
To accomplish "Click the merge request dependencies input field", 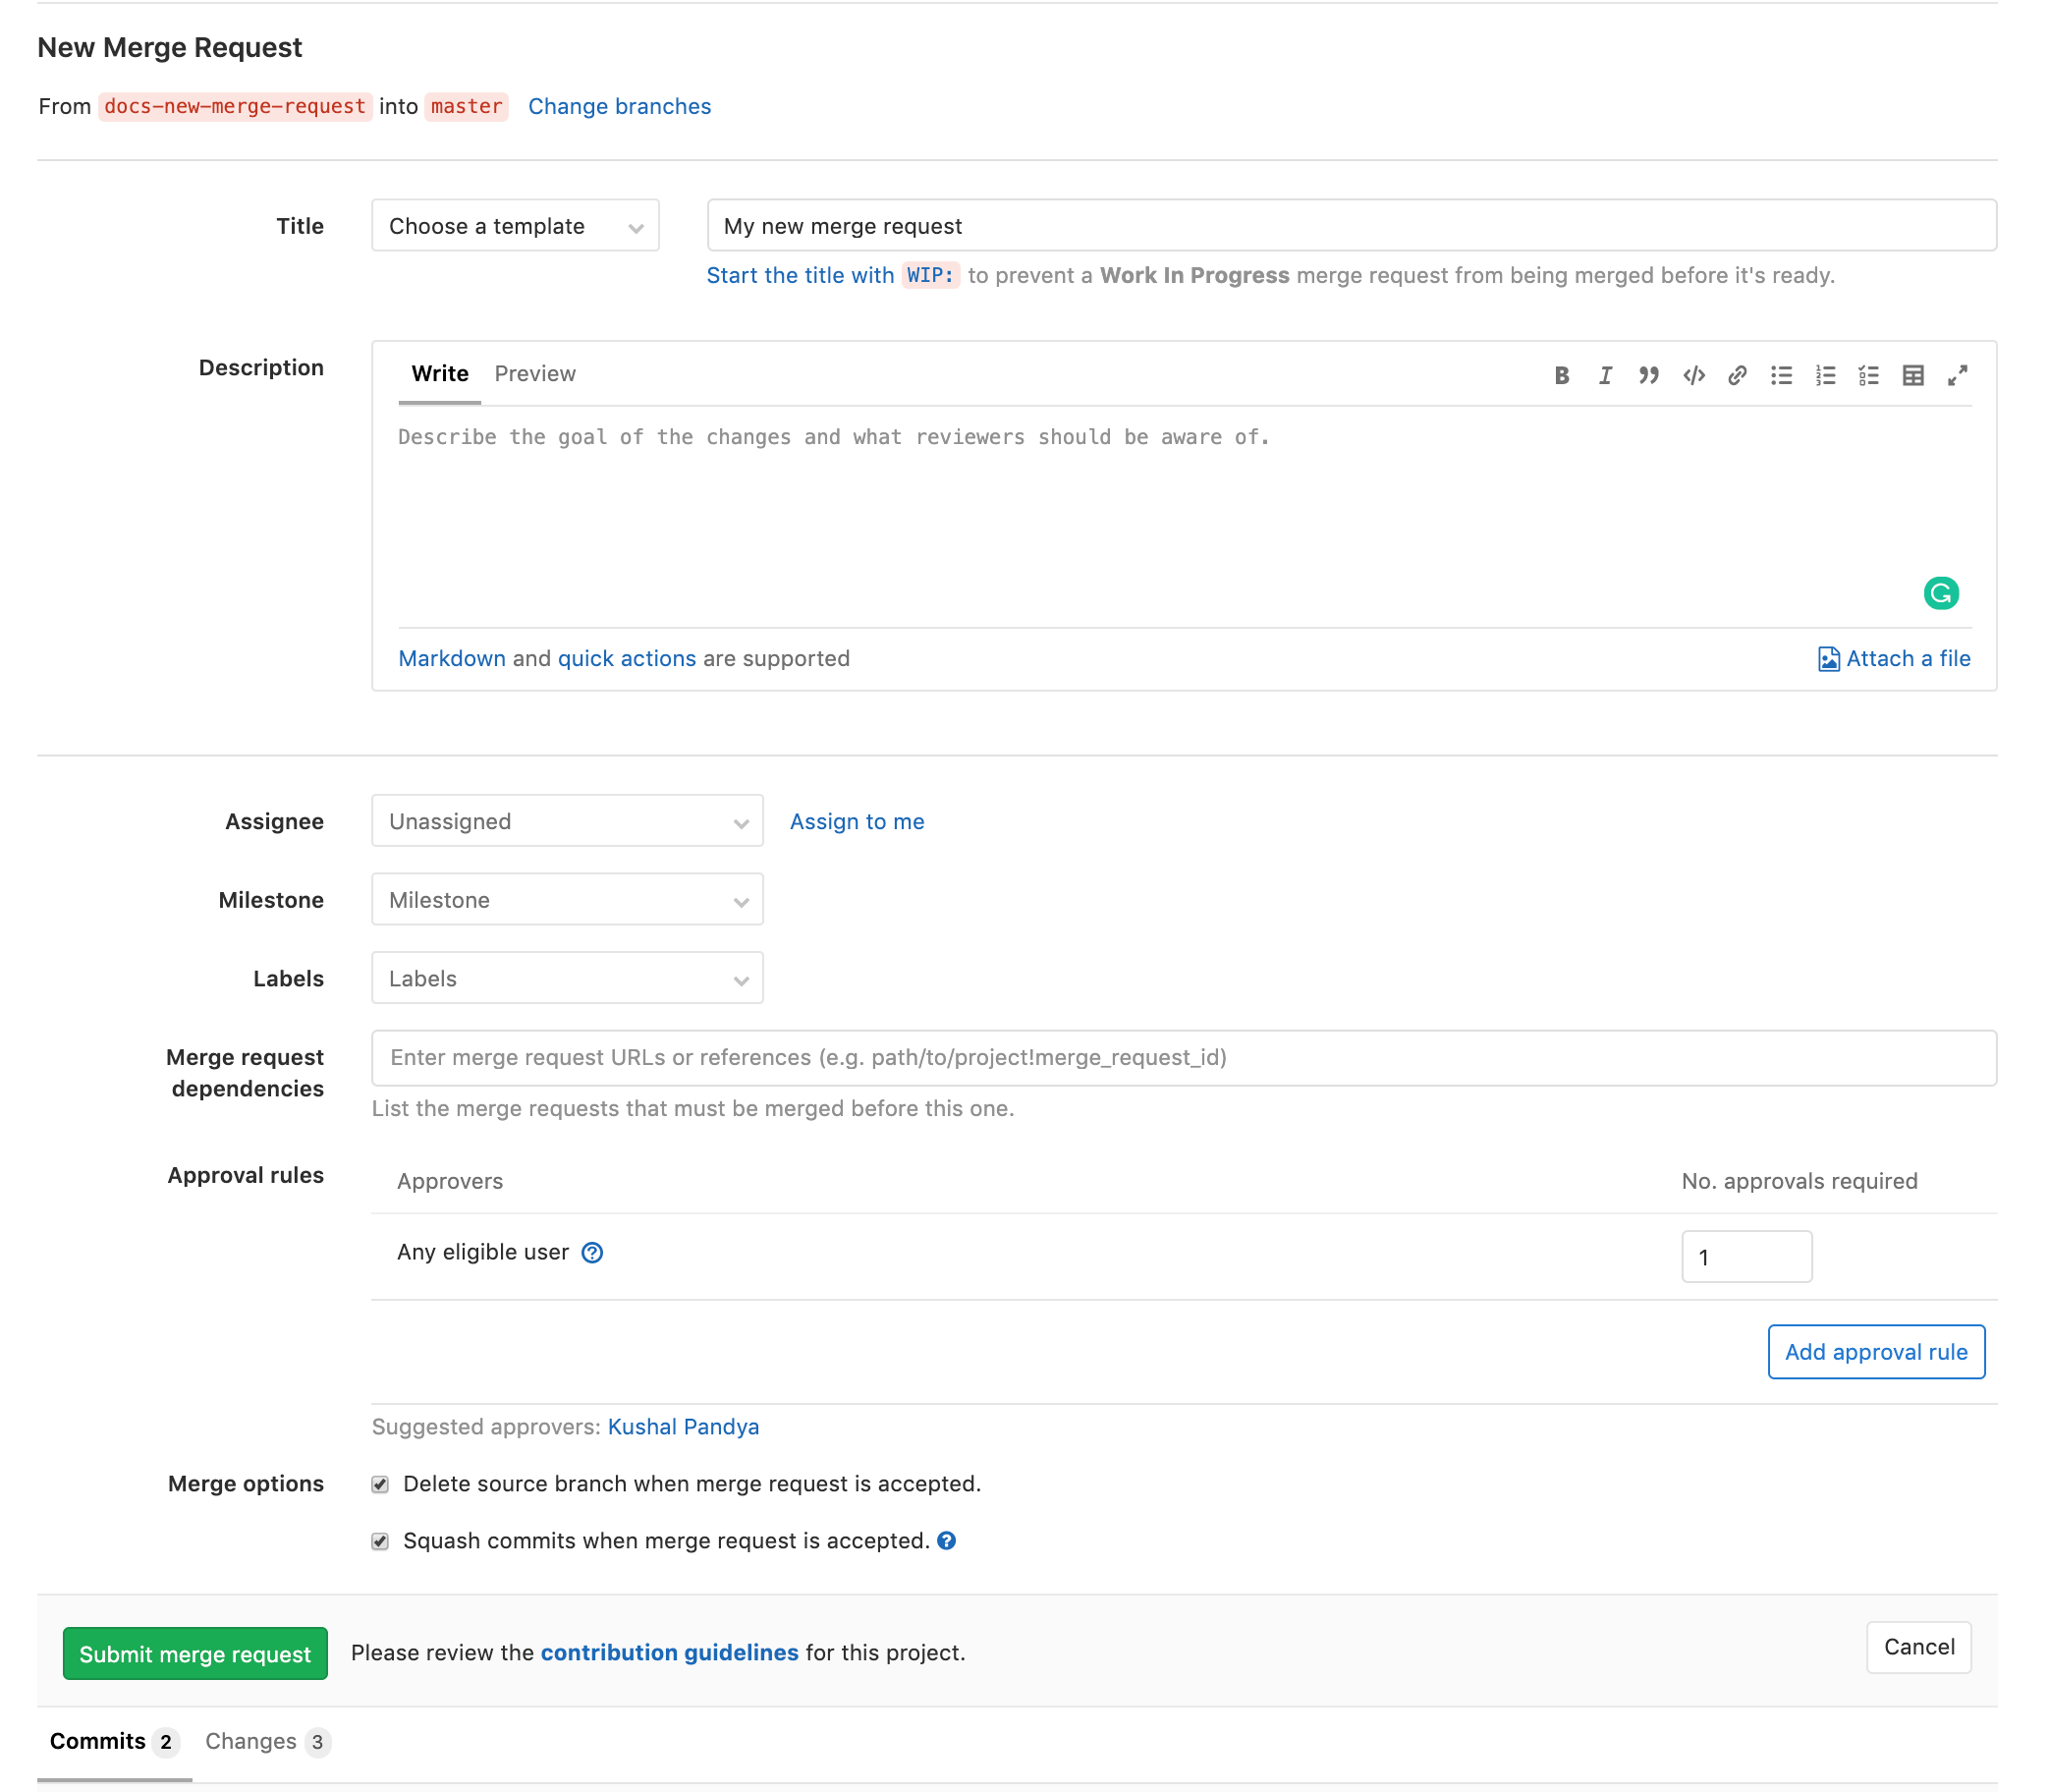I will tap(1185, 1056).
